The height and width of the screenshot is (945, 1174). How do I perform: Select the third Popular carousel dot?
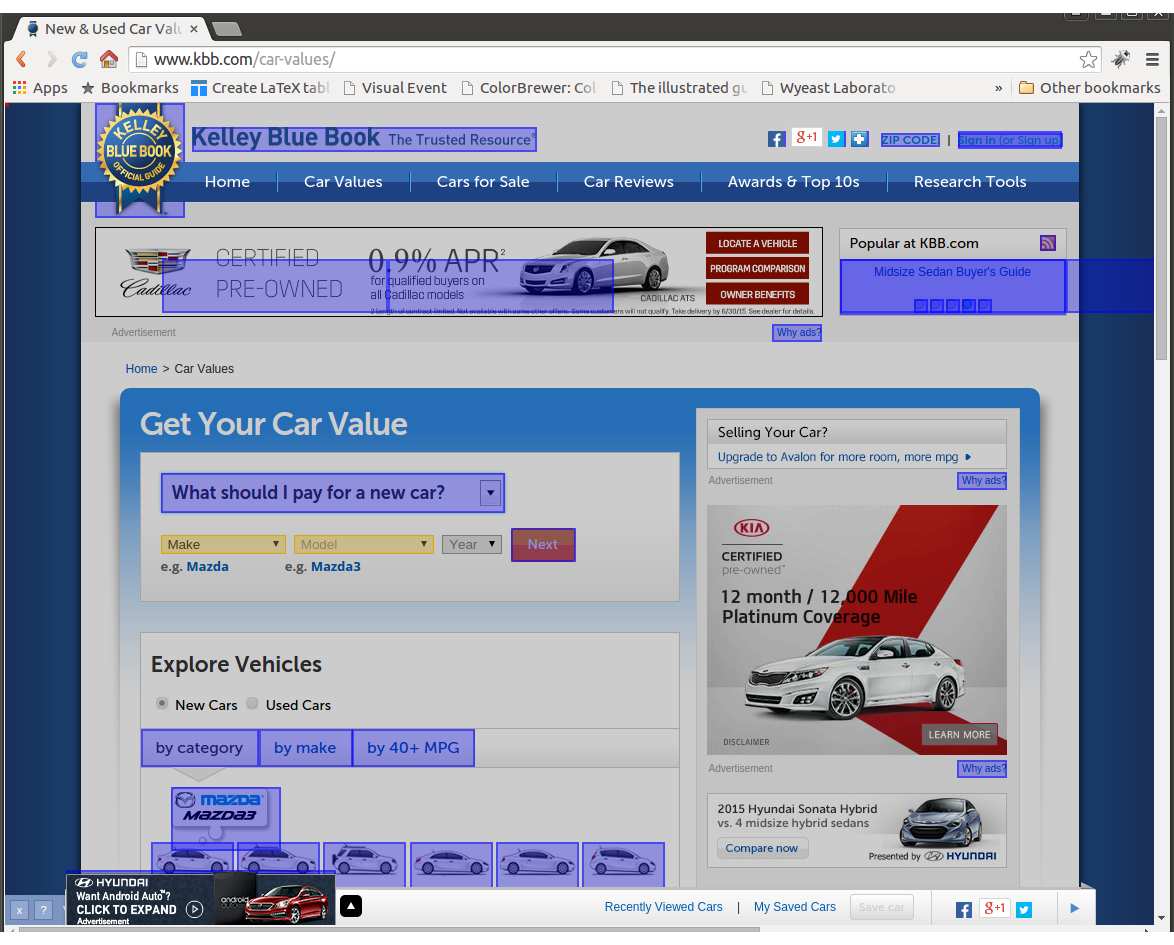pos(952,306)
